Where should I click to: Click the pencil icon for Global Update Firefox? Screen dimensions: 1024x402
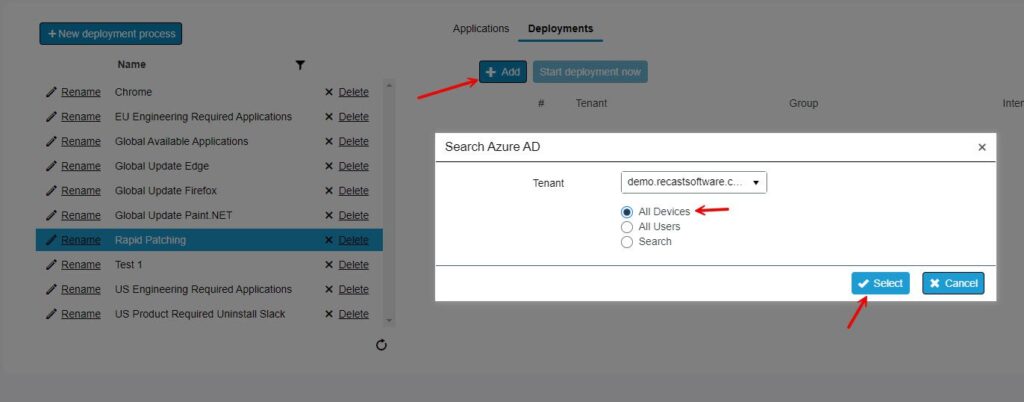pos(51,191)
